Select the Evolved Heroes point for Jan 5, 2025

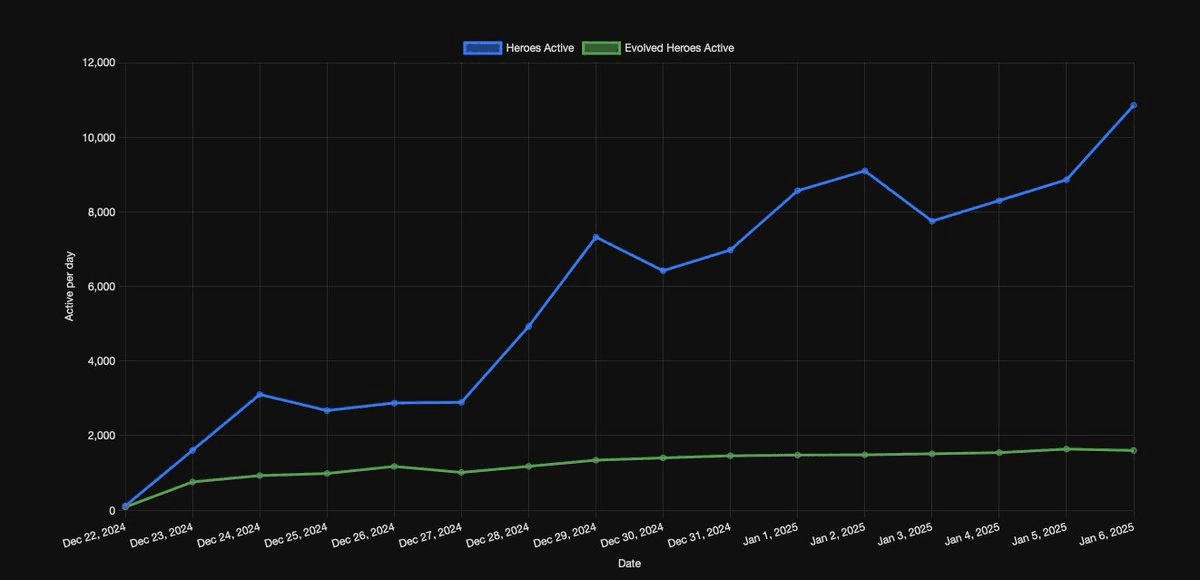click(x=1066, y=449)
